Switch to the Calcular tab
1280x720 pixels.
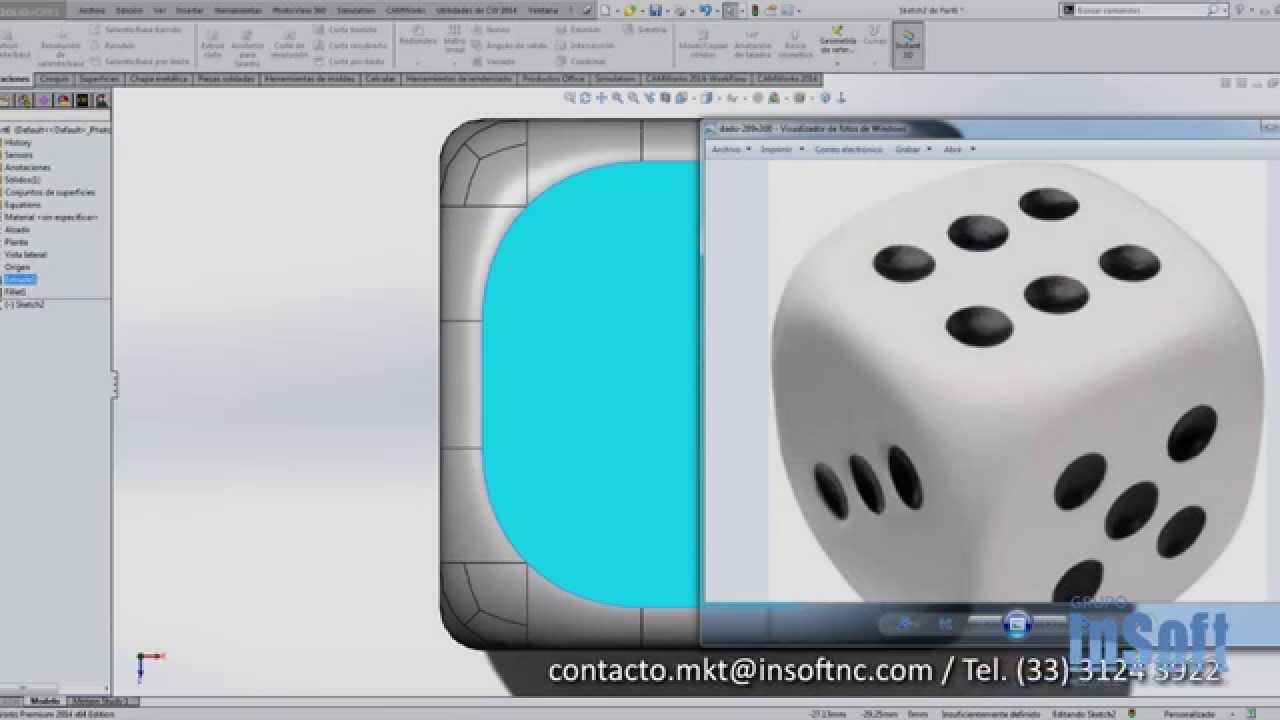tap(380, 78)
